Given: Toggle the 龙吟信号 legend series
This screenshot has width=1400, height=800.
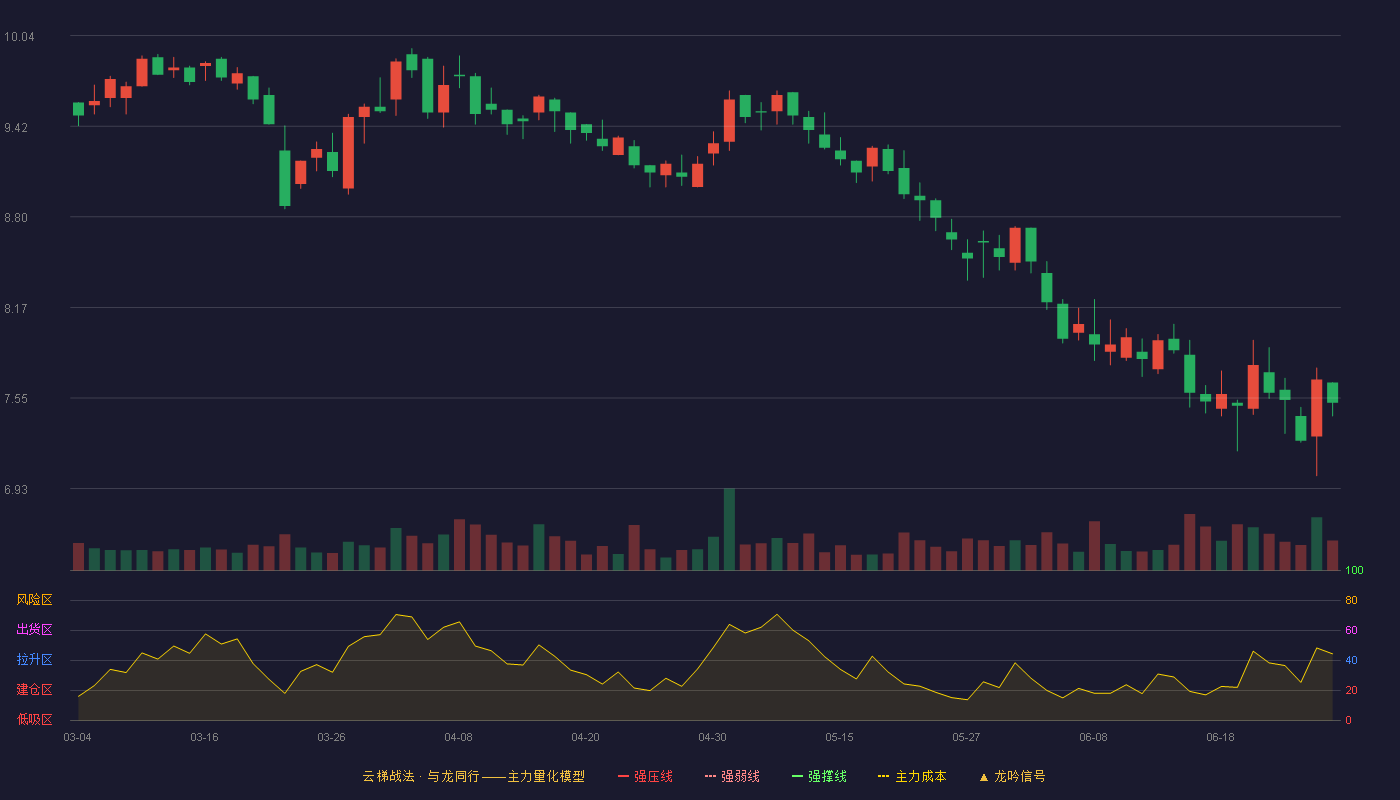Looking at the screenshot, I should [1011, 776].
